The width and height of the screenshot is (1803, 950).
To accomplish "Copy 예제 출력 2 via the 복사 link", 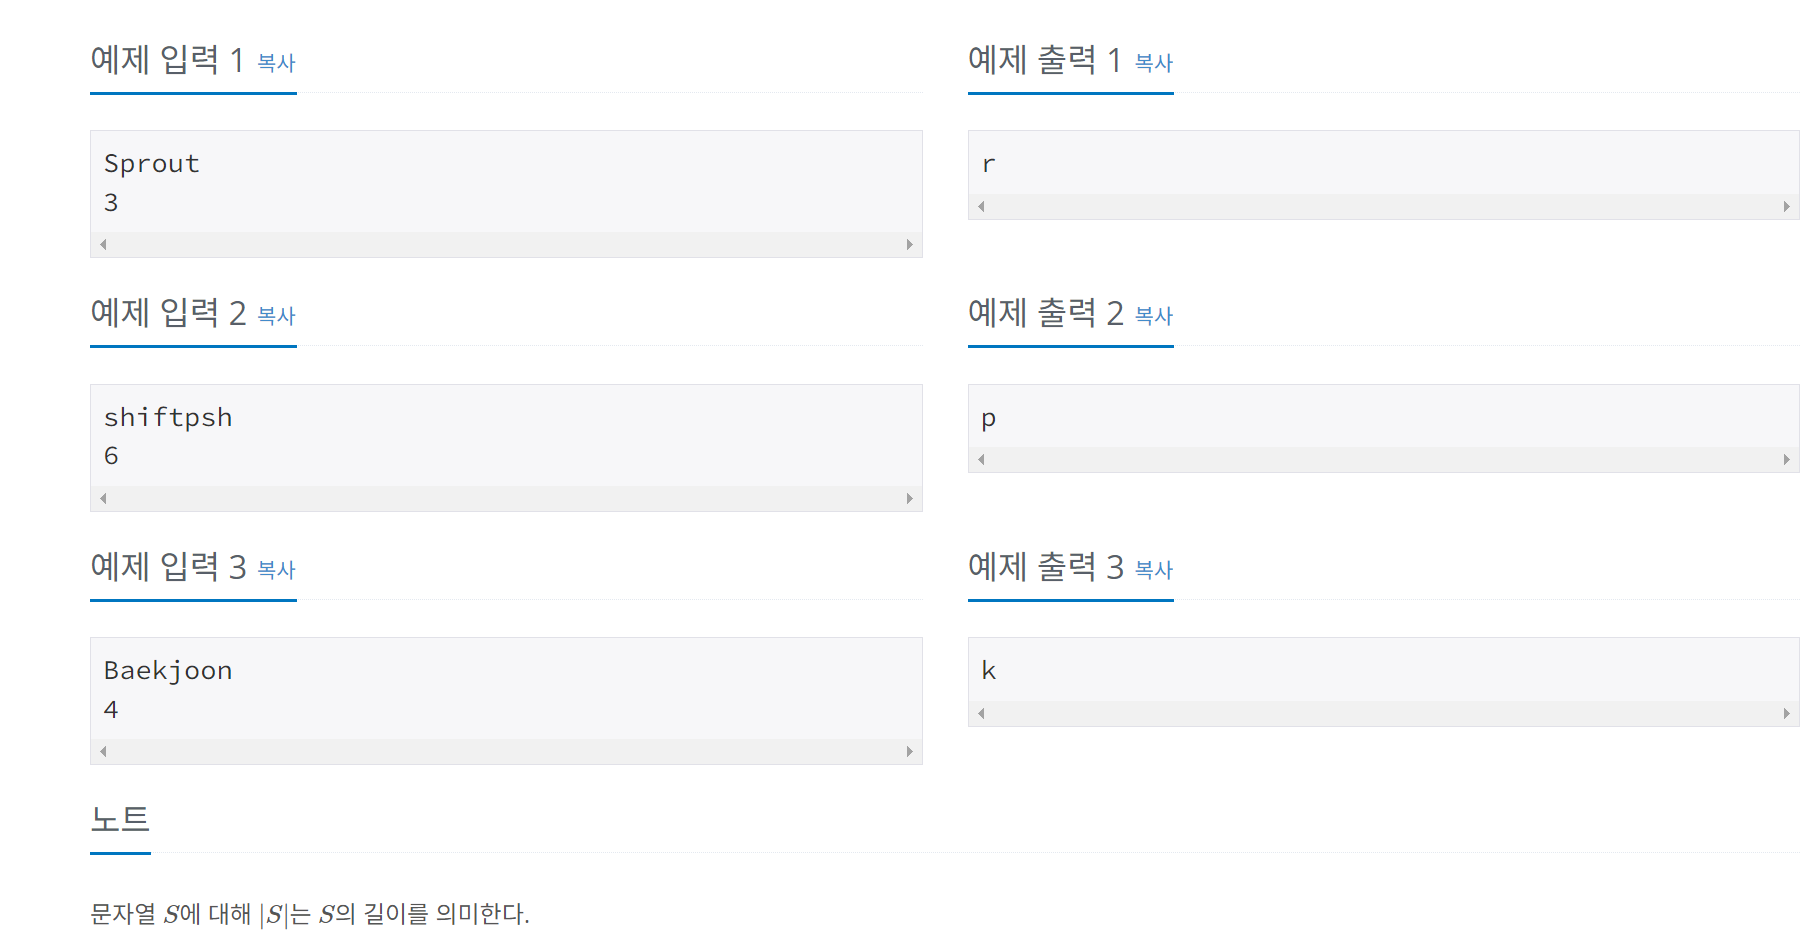I will tap(1153, 317).
